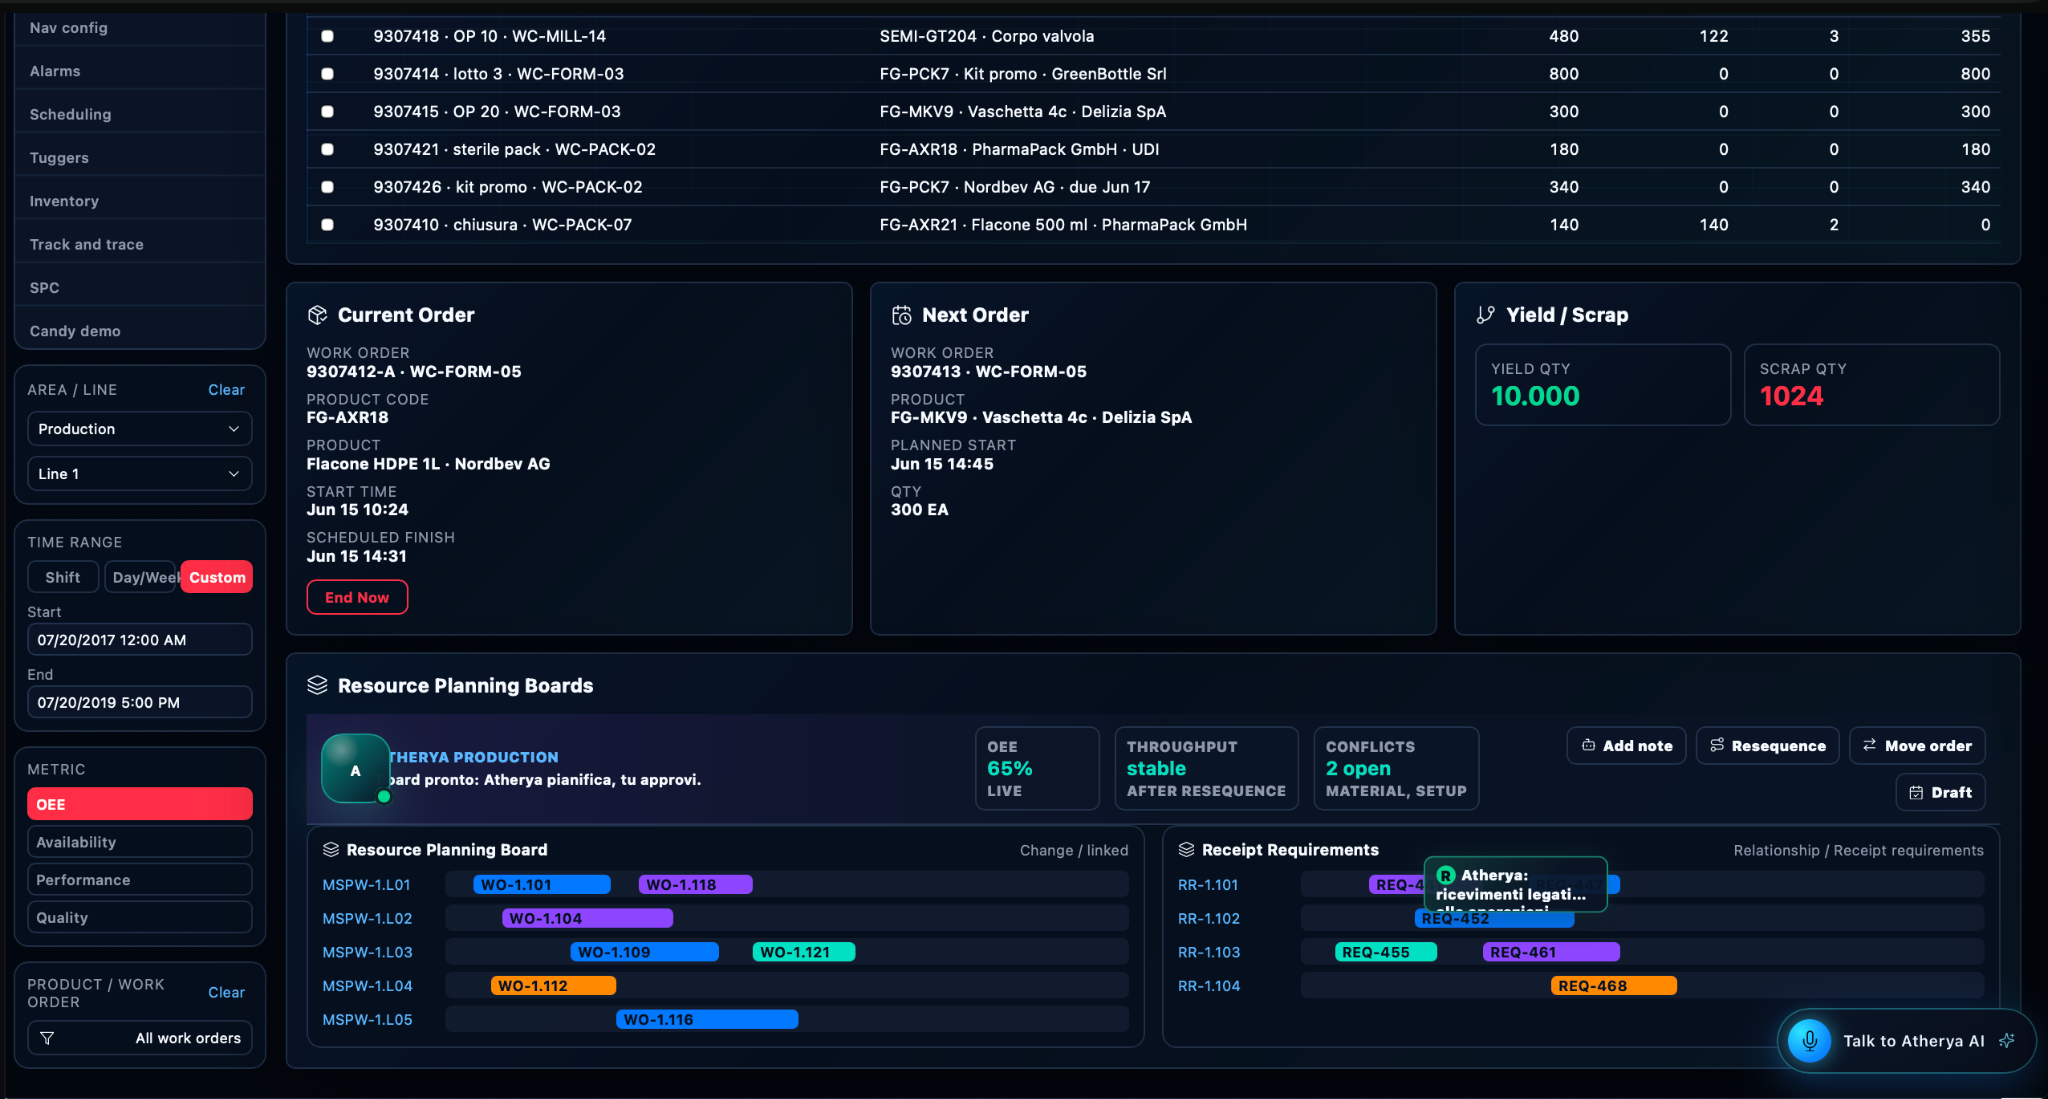
Task: Click the Next Order calendar icon
Action: (901, 315)
